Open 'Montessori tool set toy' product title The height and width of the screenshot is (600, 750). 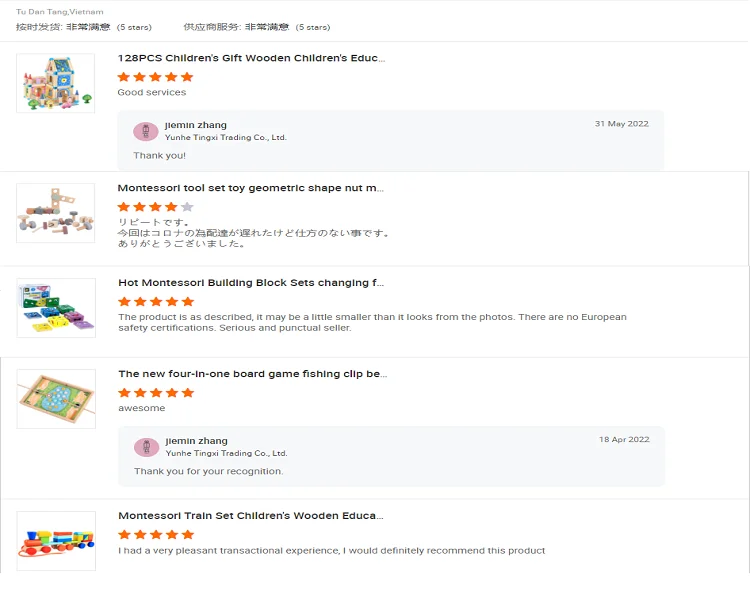point(251,188)
